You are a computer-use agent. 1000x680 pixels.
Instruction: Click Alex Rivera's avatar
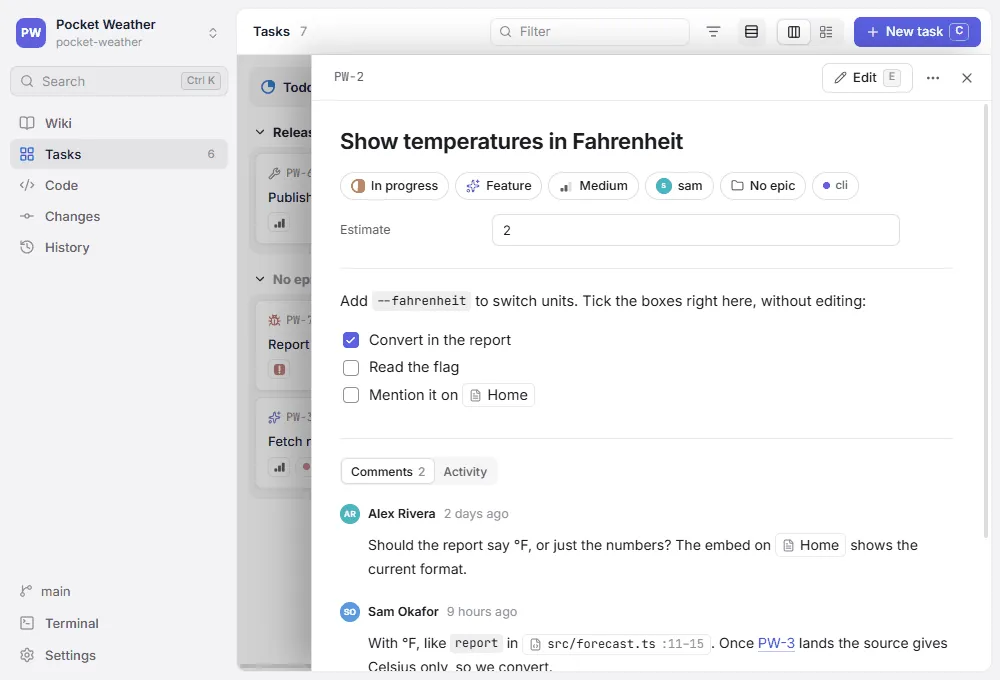pos(350,514)
